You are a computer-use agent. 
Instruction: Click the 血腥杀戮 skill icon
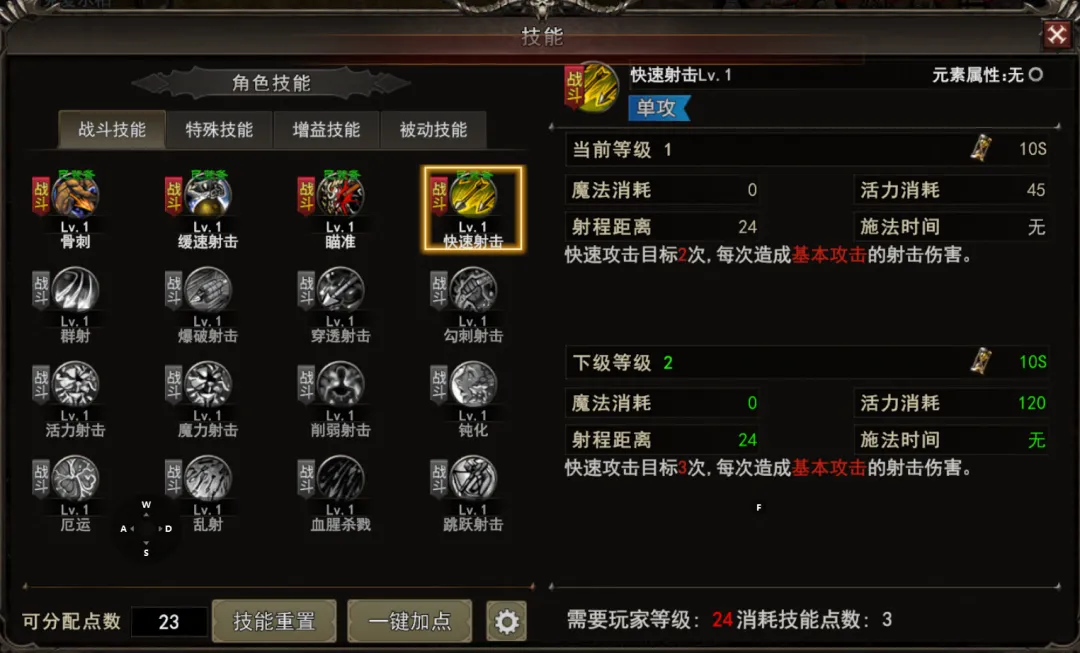[x=340, y=479]
